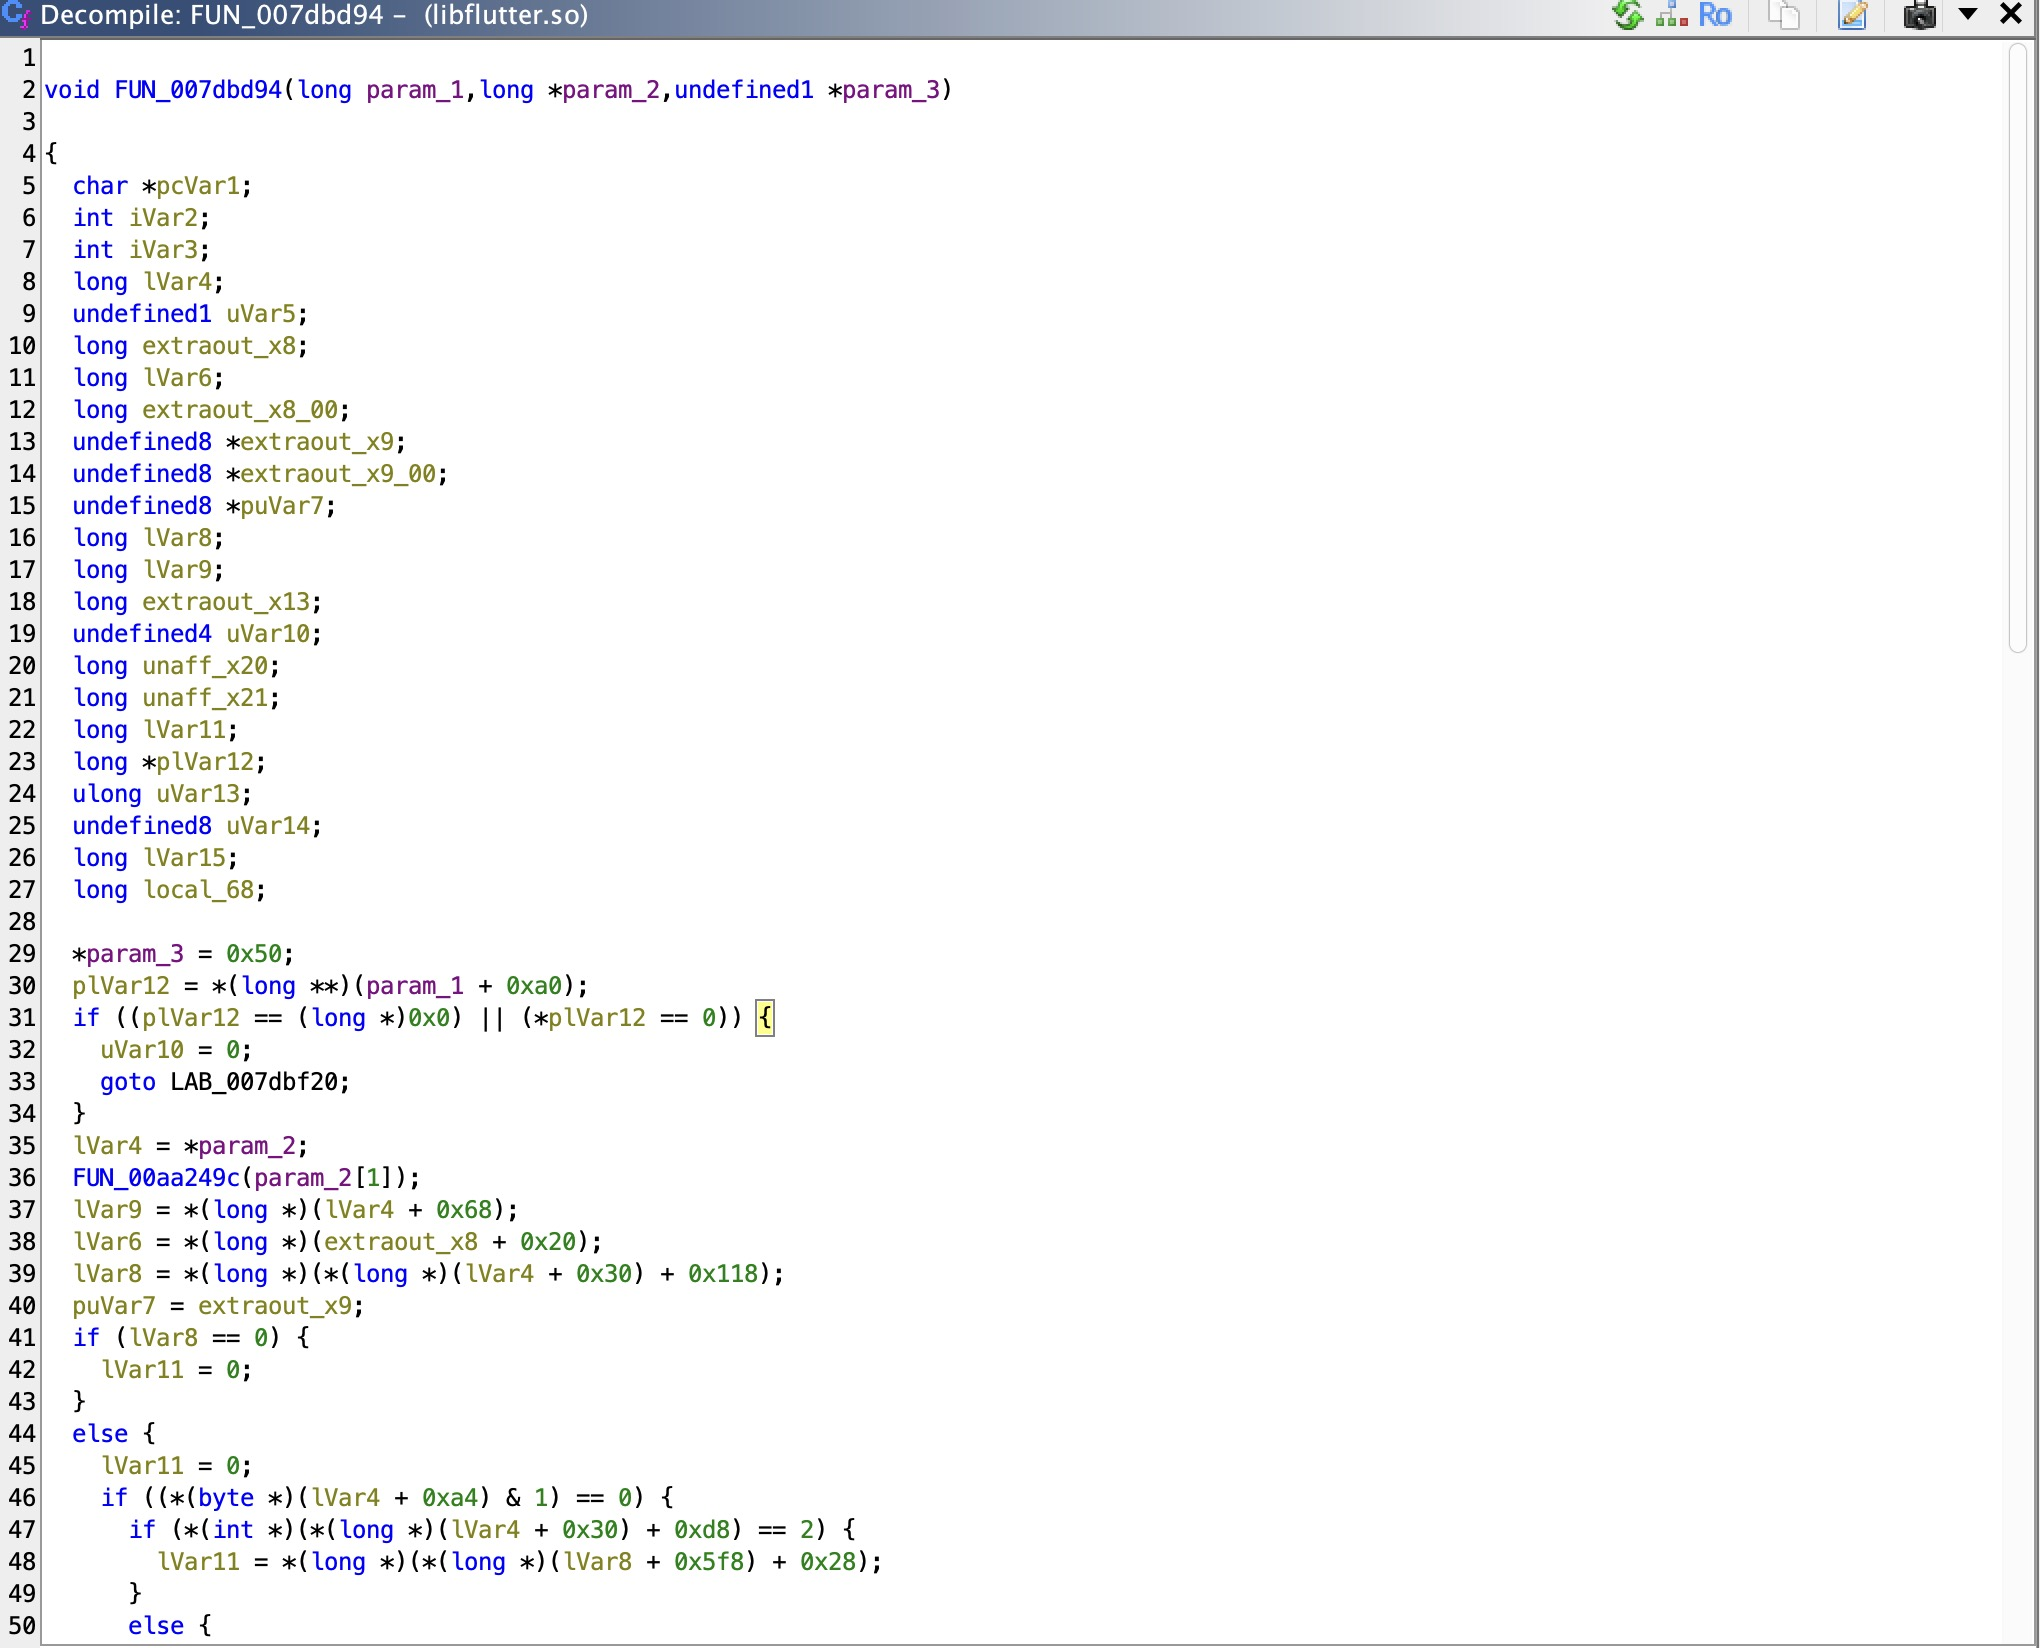Click the green re-decompile refresh icon
The height and width of the screenshot is (1648, 2040).
click(x=1629, y=15)
